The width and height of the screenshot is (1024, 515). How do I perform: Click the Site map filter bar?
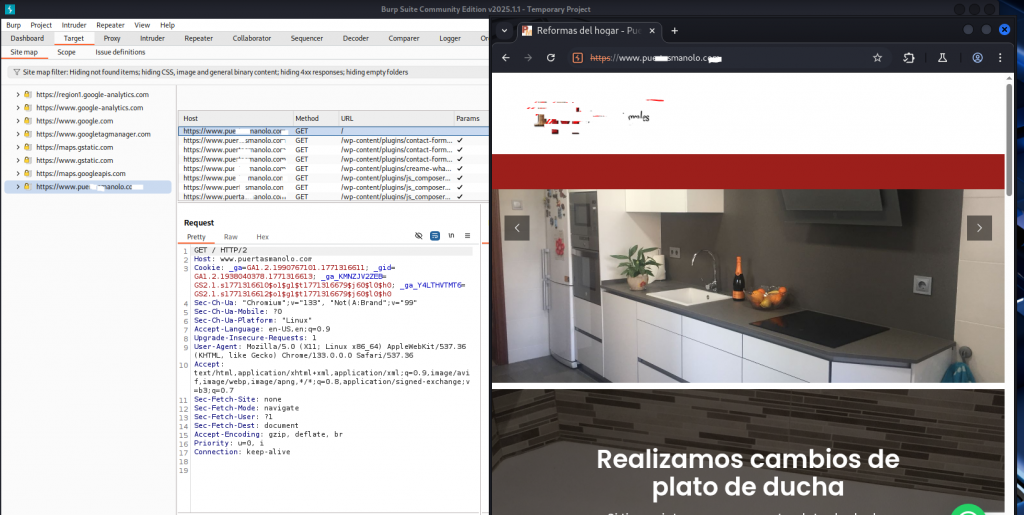pos(245,73)
